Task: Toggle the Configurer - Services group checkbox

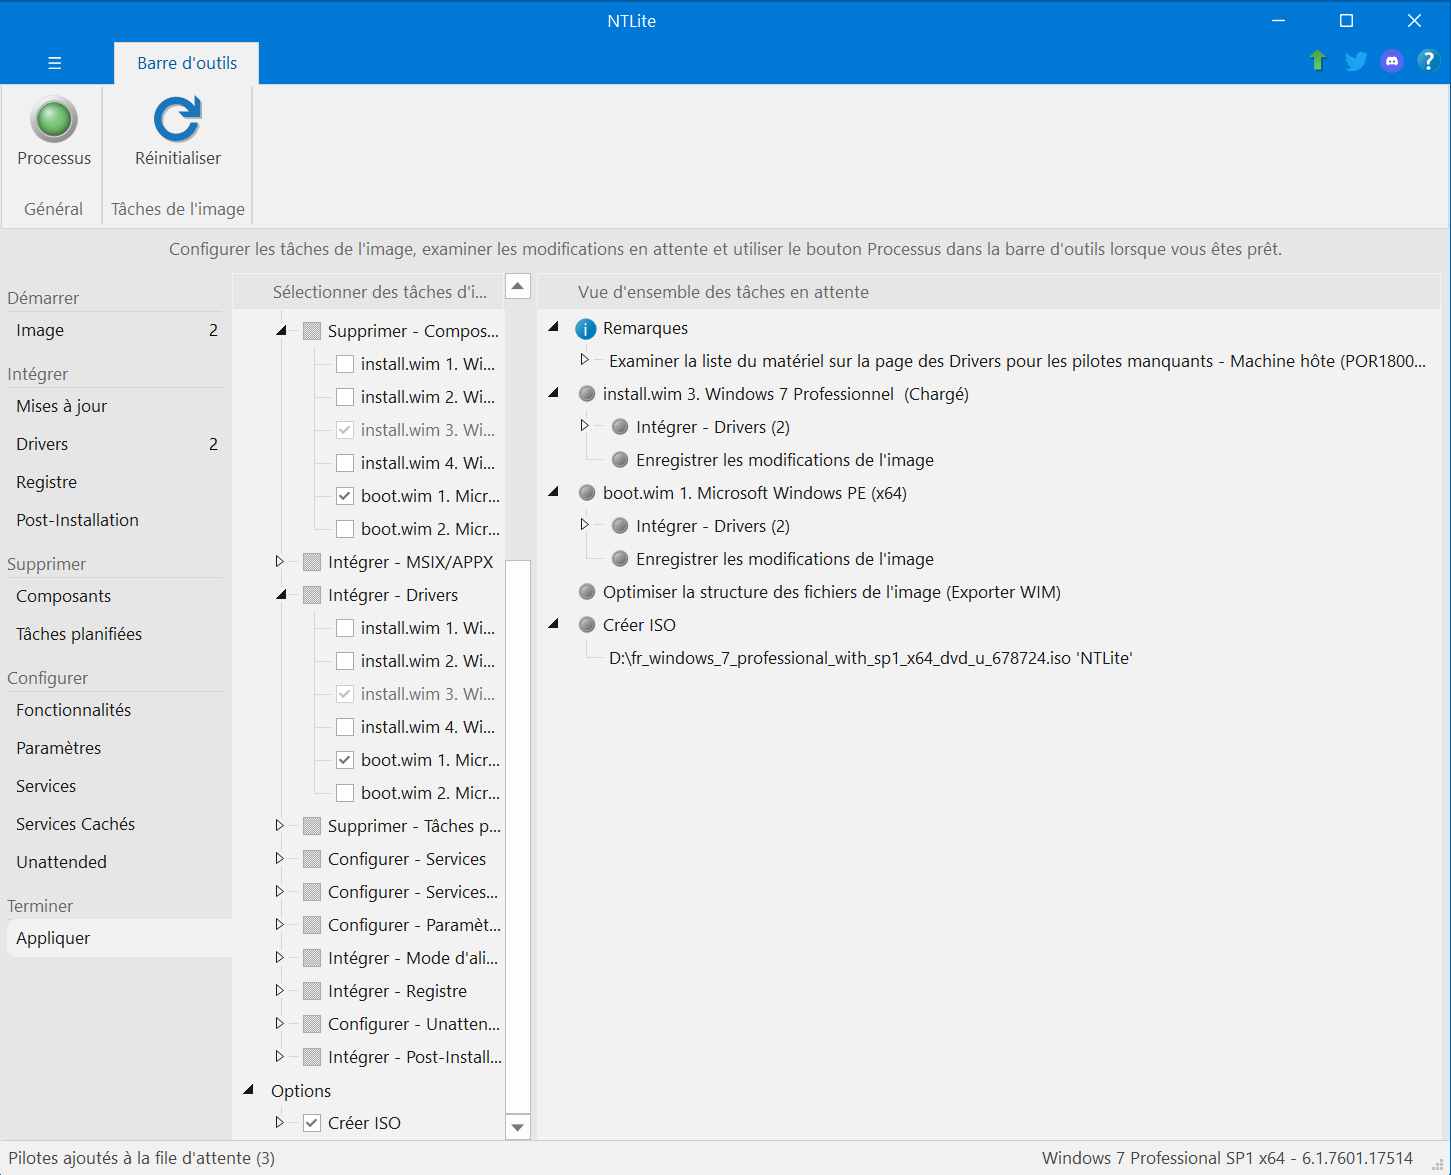Action: [x=312, y=859]
